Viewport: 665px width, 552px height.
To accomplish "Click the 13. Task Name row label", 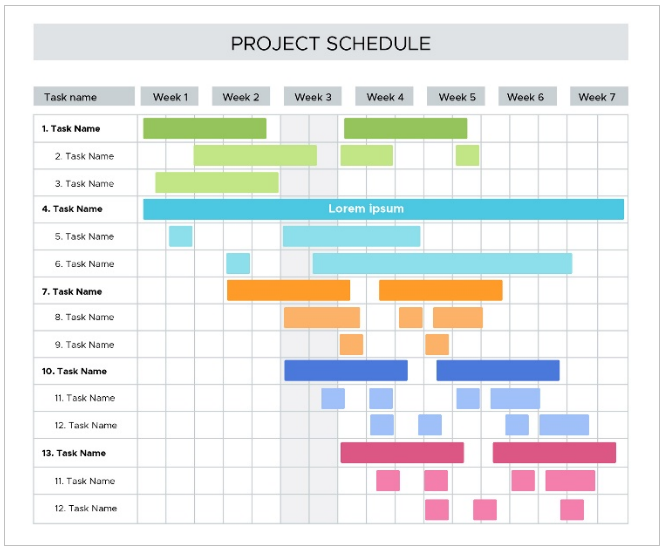I will 74,453.
